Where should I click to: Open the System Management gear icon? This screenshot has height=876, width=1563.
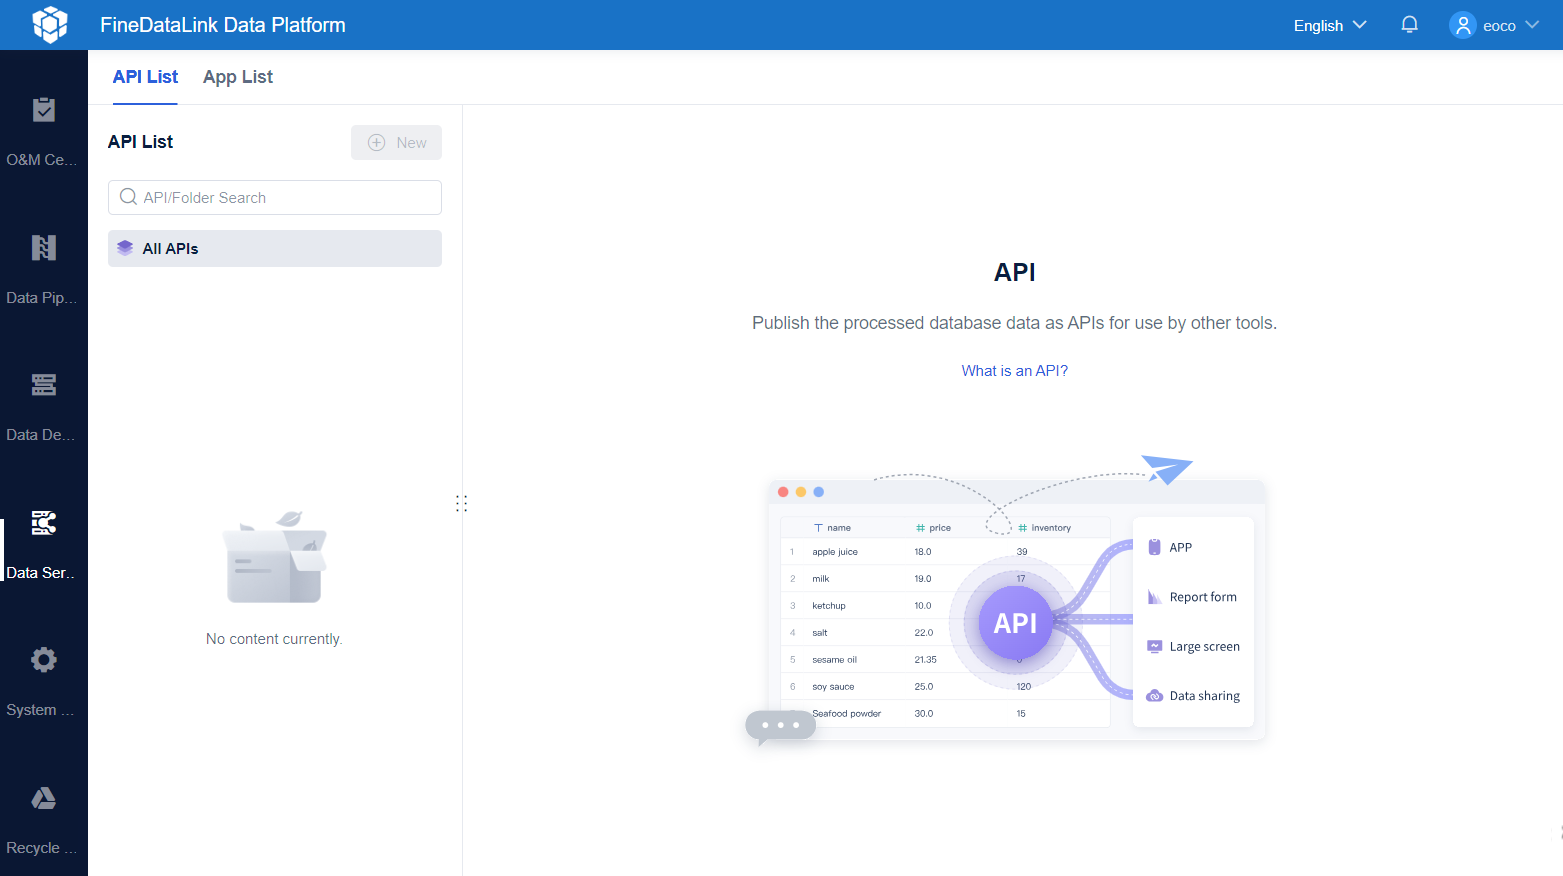click(x=44, y=660)
